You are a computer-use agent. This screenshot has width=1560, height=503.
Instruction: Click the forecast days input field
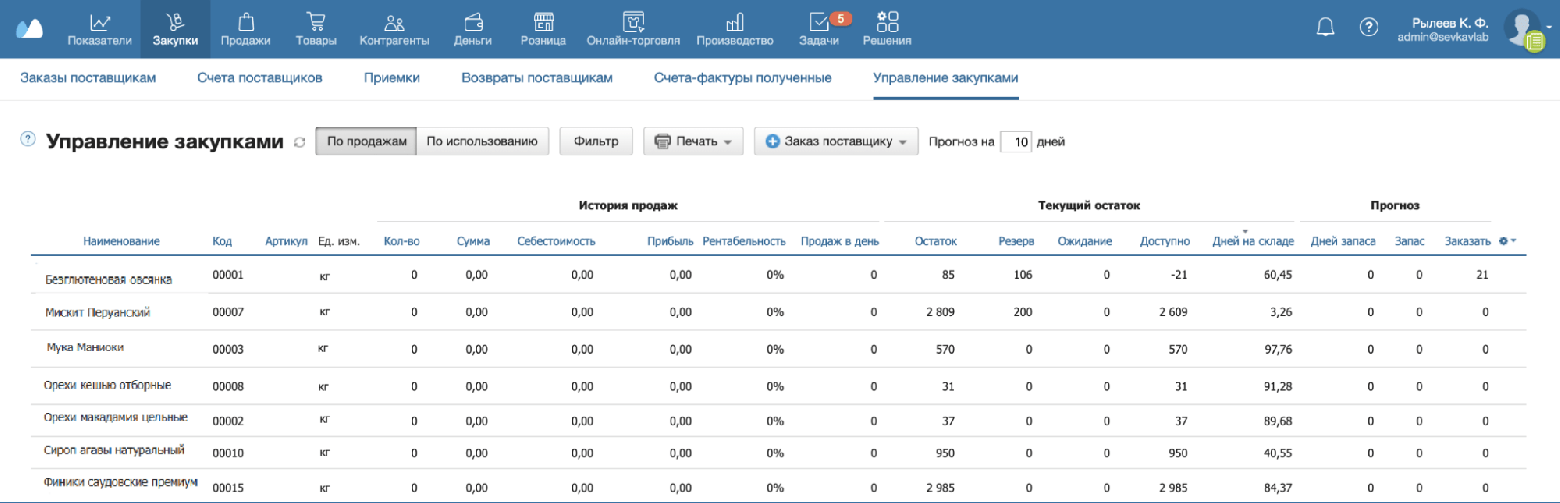pyautogui.click(x=1016, y=142)
